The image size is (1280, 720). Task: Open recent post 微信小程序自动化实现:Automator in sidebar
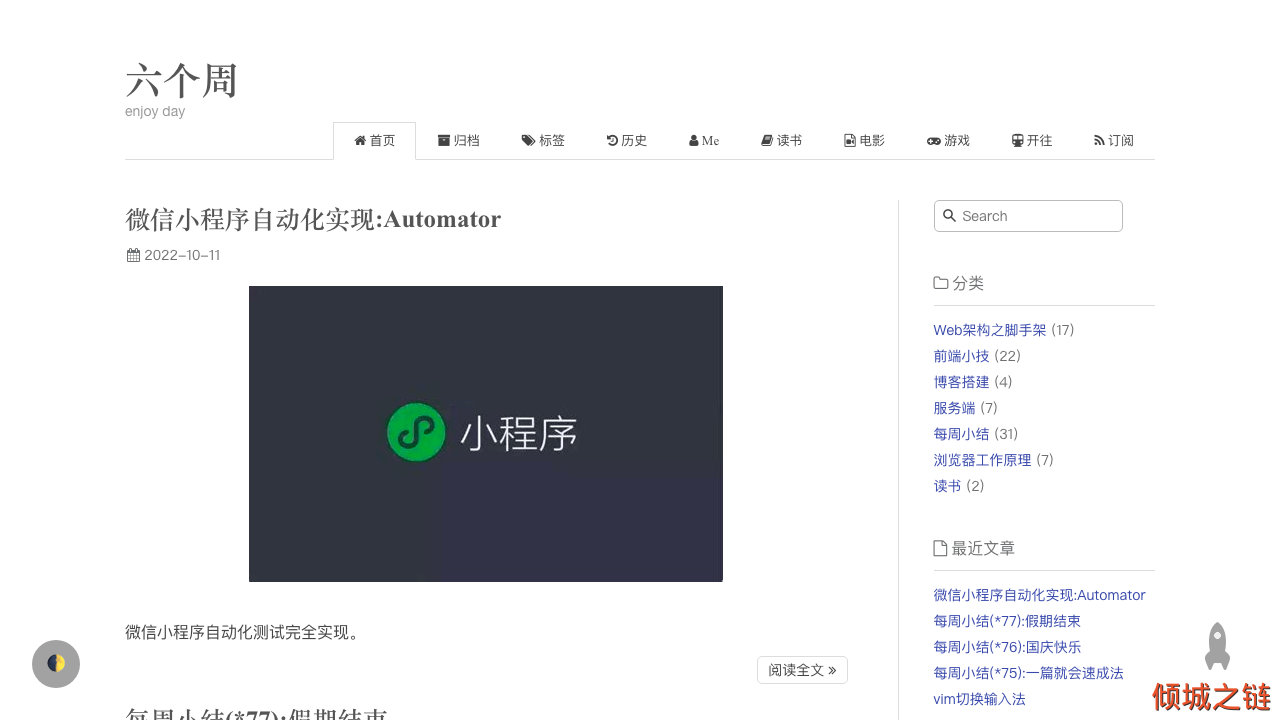1039,595
